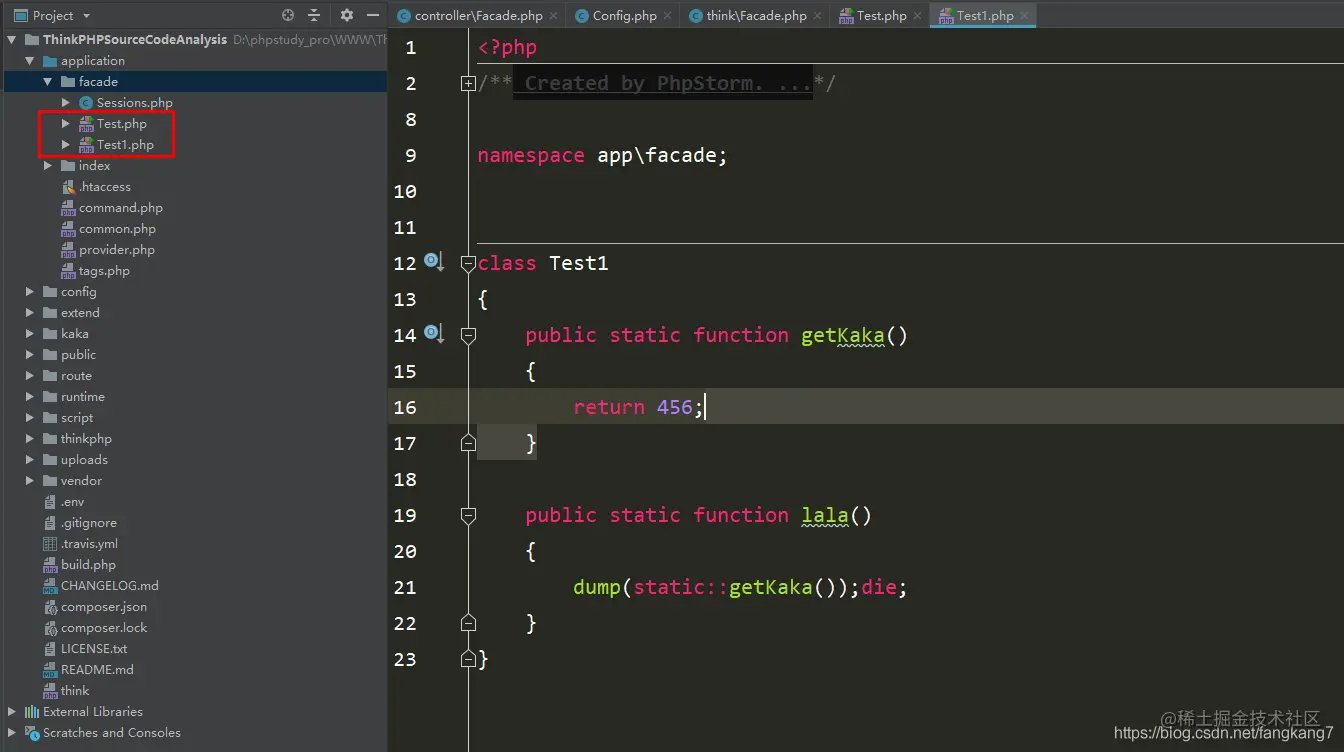Select the thinkphp folder
1344x752 pixels.
[x=86, y=439]
